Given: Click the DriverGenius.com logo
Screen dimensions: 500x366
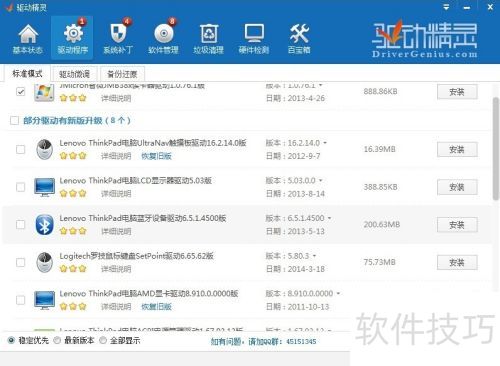Looking at the screenshot, I should (x=424, y=39).
